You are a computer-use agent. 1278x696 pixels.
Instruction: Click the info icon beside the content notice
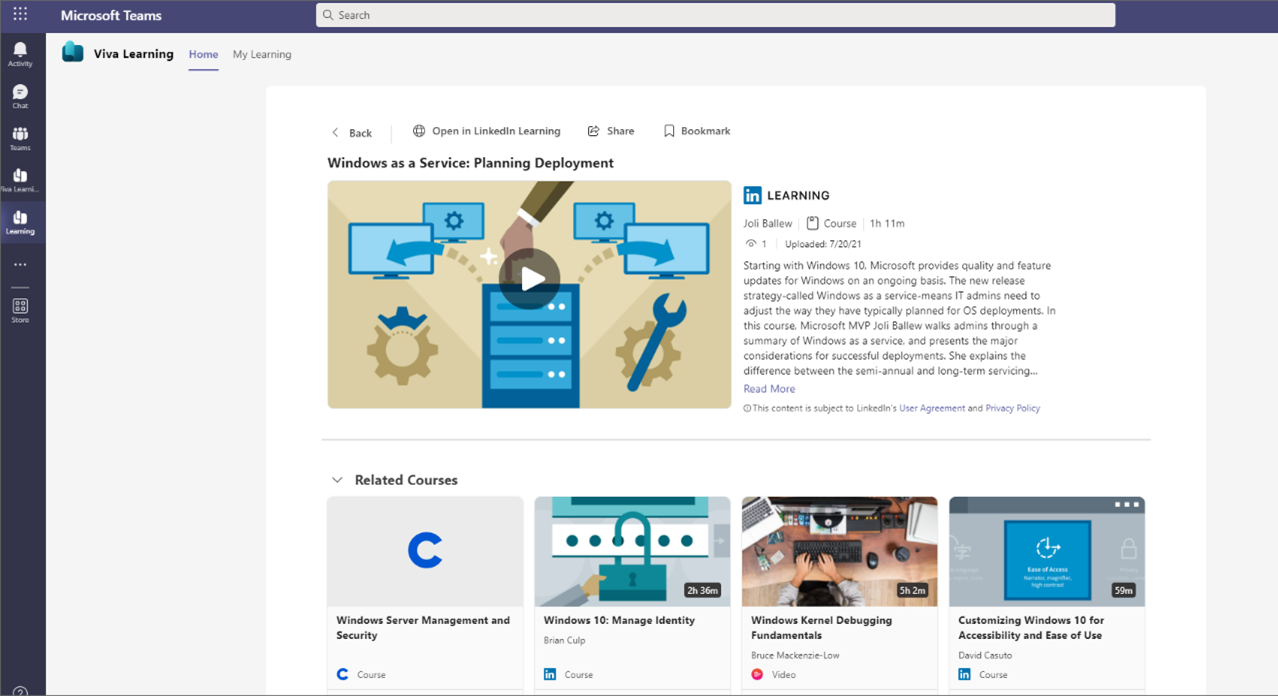click(747, 408)
